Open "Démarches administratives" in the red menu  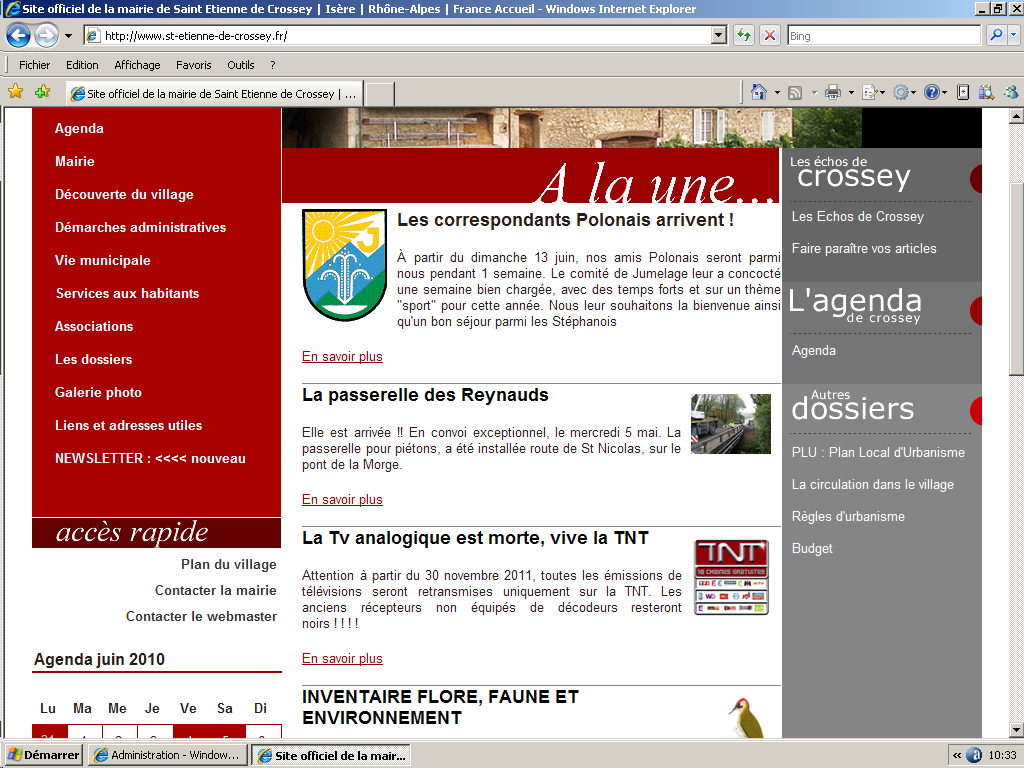[140, 227]
